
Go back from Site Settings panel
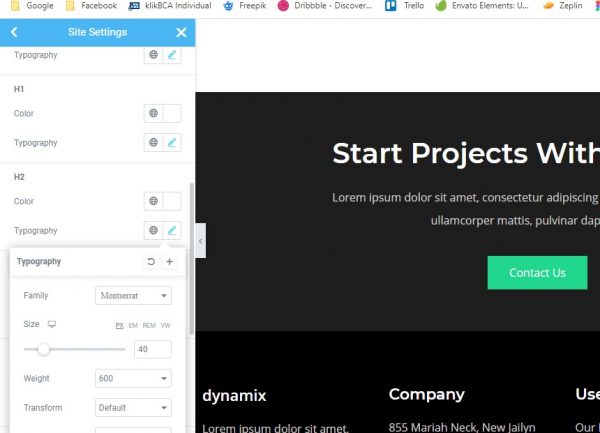(14, 32)
